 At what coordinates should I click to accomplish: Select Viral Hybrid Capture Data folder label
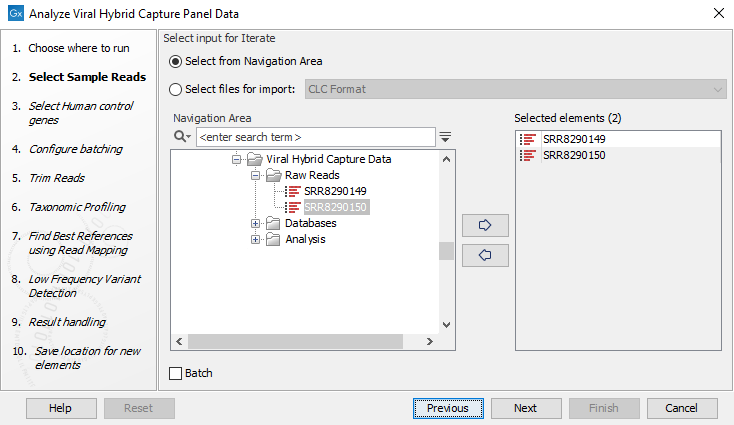click(329, 159)
